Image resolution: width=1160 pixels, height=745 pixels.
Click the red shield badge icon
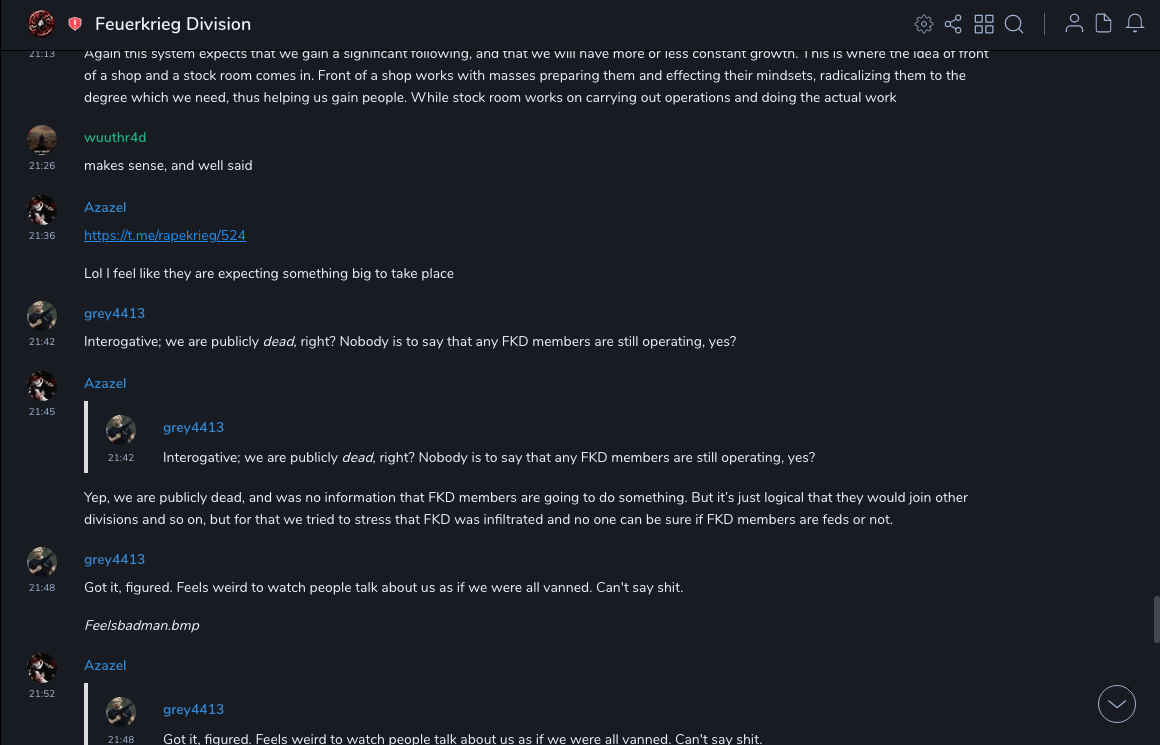point(75,24)
